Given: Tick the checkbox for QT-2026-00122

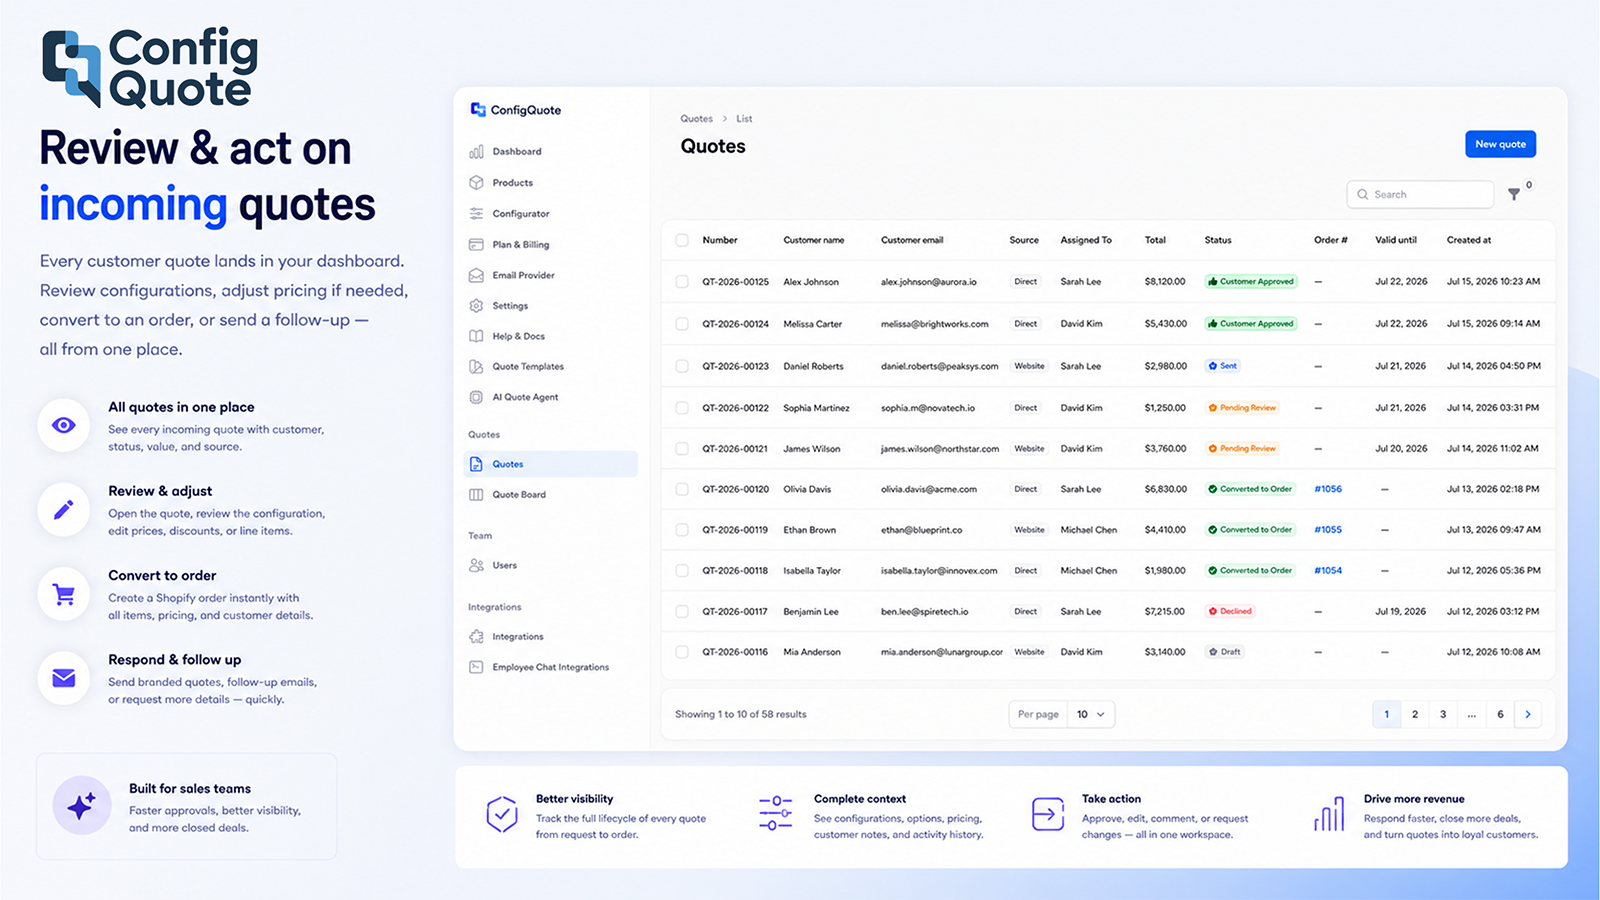Looking at the screenshot, I should [682, 408].
